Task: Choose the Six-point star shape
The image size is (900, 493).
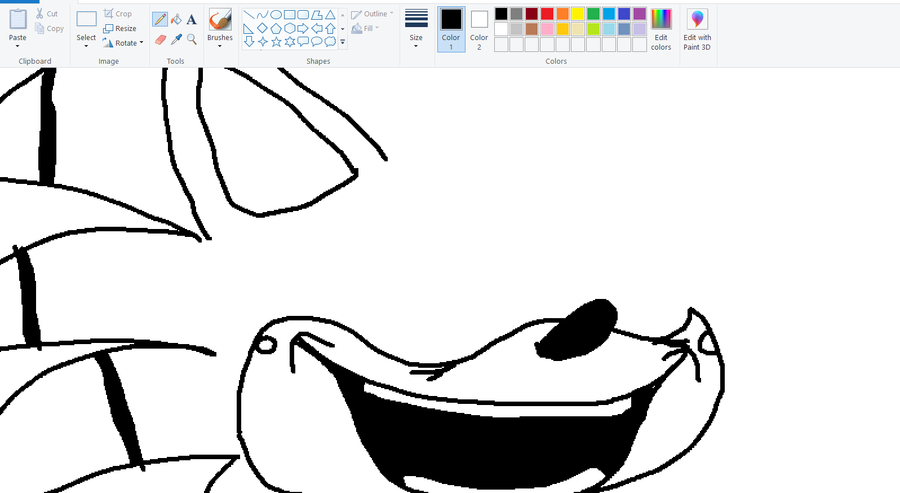Action: tap(289, 41)
